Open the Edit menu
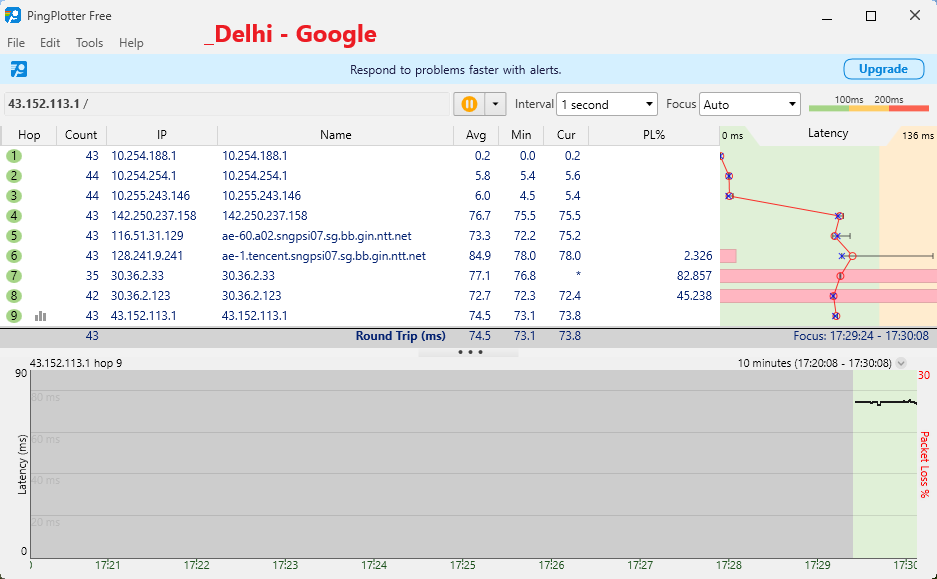The height and width of the screenshot is (579, 937). tap(50, 42)
